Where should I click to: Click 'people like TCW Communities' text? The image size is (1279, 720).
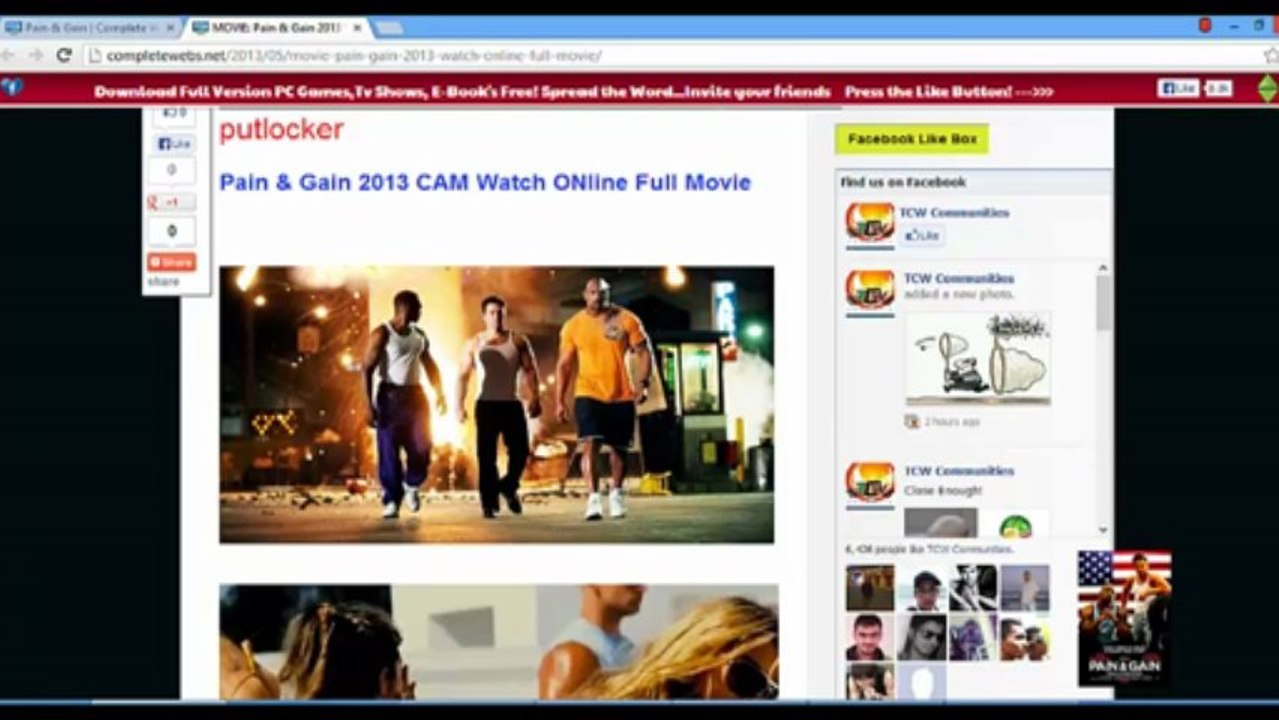tap(930, 549)
